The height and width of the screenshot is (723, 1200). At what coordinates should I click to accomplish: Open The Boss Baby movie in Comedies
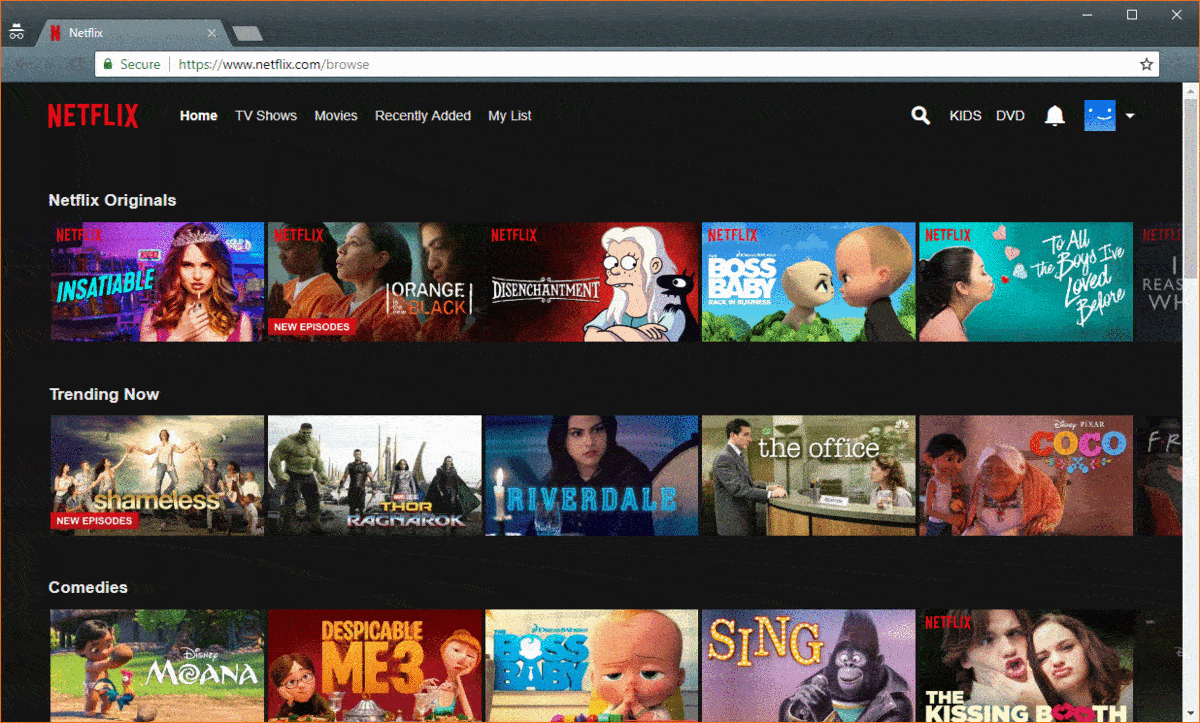(x=592, y=666)
